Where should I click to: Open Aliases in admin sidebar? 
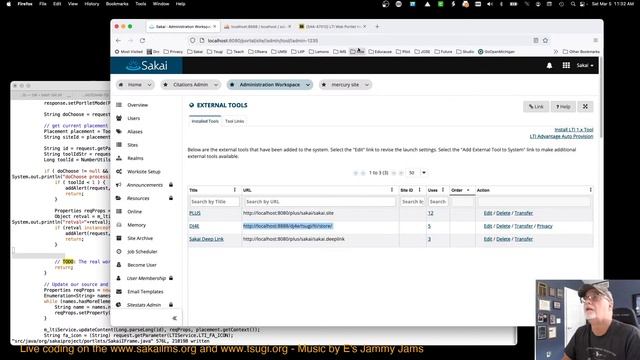point(135,131)
